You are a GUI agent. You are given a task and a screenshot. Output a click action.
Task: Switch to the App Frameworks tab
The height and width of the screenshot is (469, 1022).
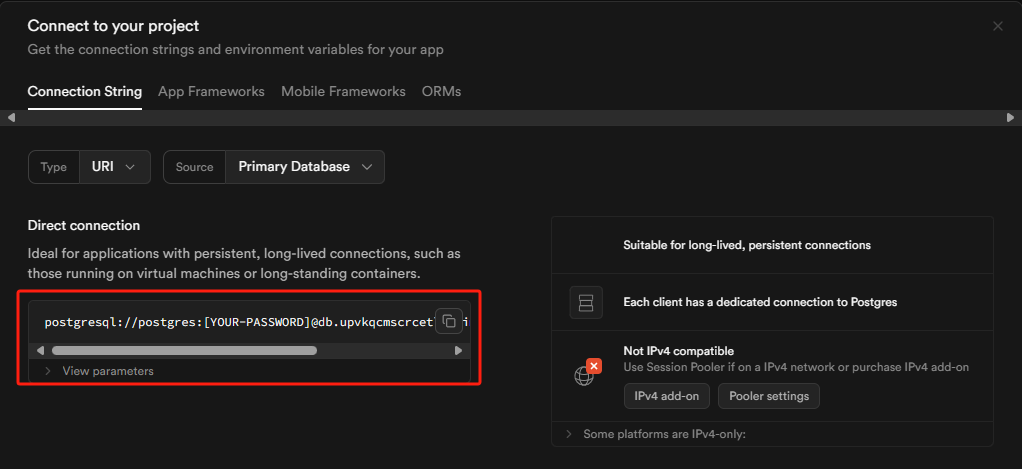pyautogui.click(x=211, y=92)
